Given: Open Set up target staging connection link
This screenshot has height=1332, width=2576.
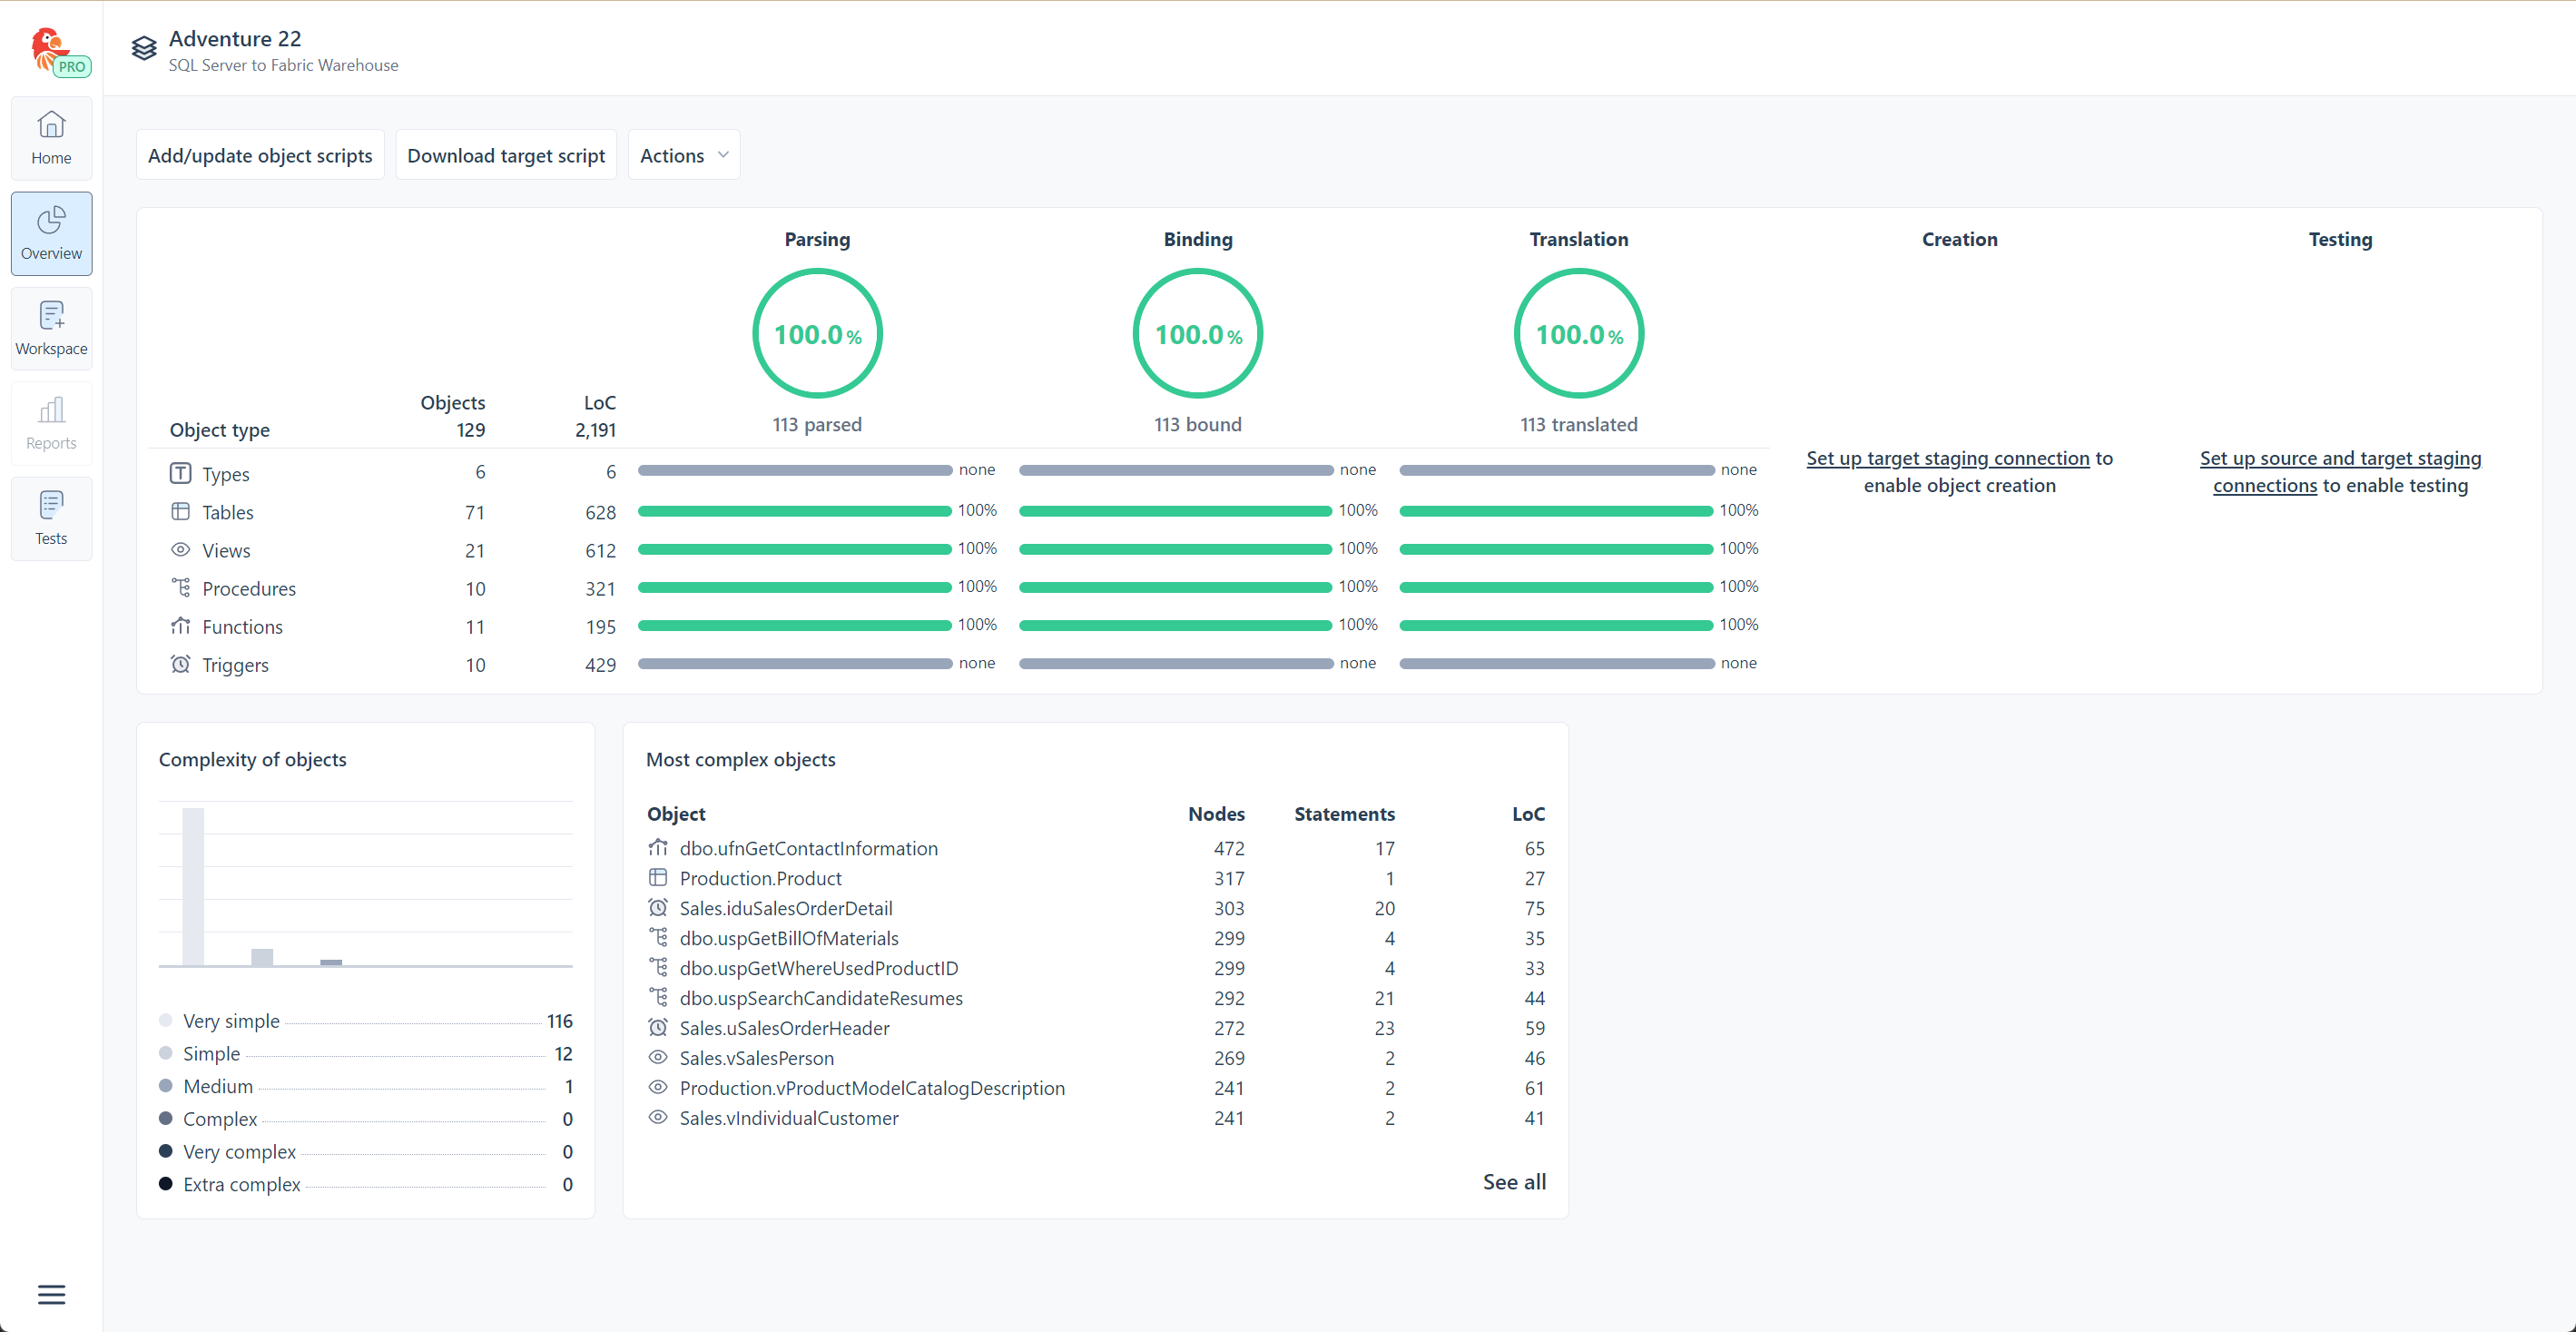Looking at the screenshot, I should pyautogui.click(x=1947, y=458).
